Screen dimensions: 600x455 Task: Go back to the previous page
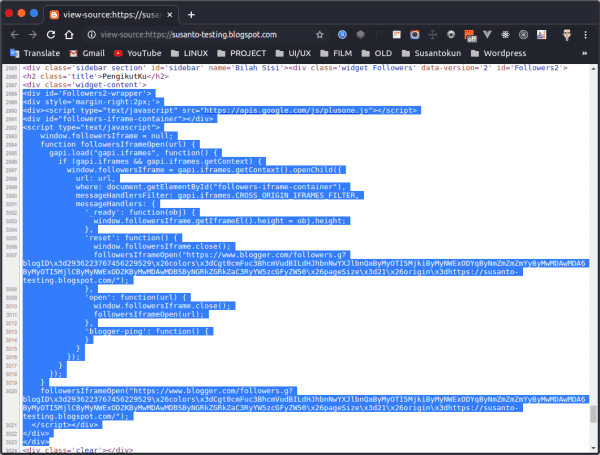[15, 35]
